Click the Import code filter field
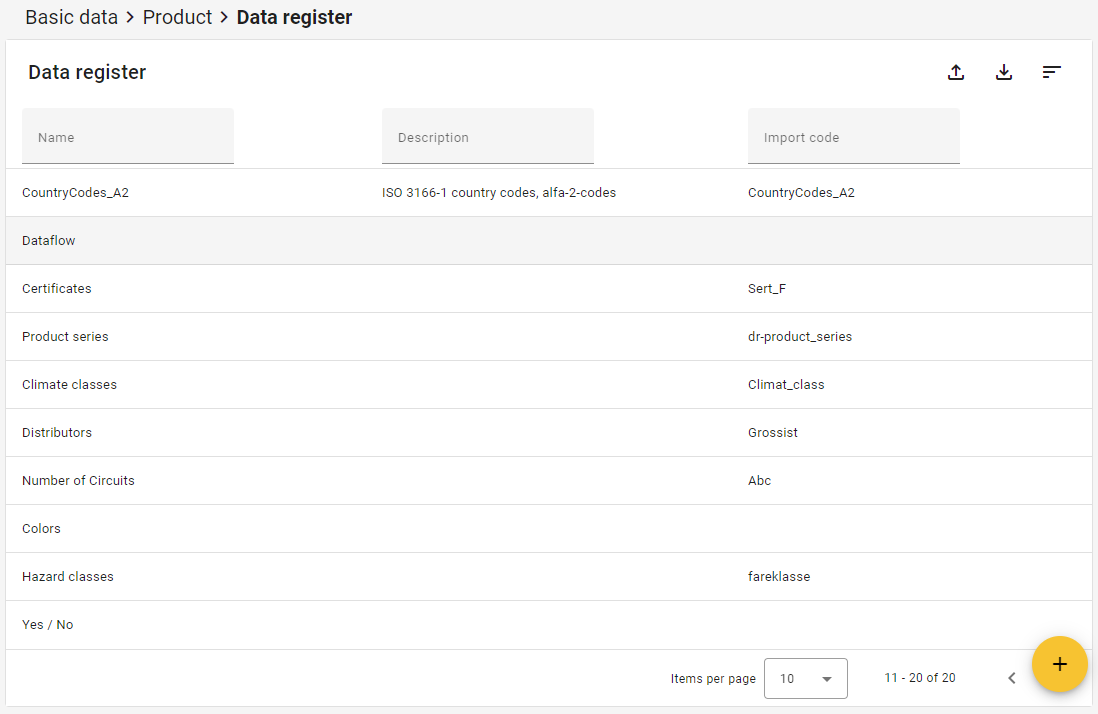This screenshot has height=714, width=1098. tap(854, 137)
